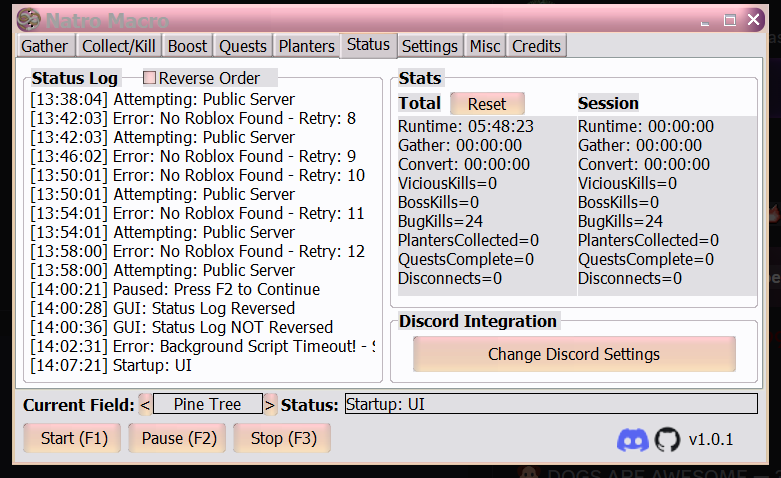Select log line 'No Roblox Found - Retry: 9'
Viewport: 781px width, 478px height.
point(193,156)
